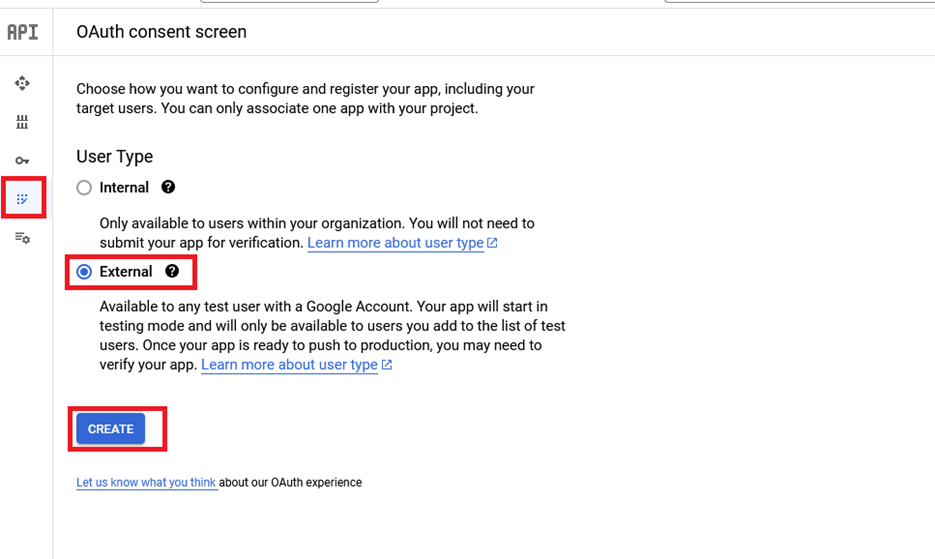
Task: Open Learn more link under External description
Action: (x=289, y=365)
